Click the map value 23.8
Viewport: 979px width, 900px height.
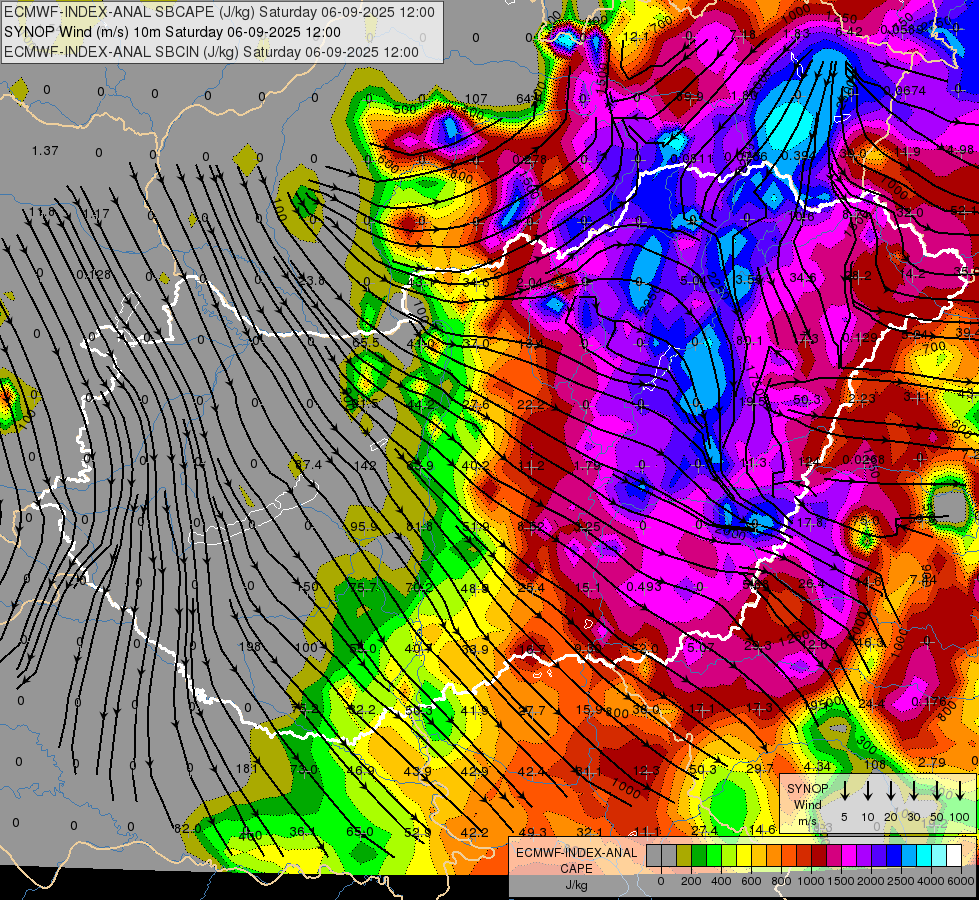[x=311, y=281]
